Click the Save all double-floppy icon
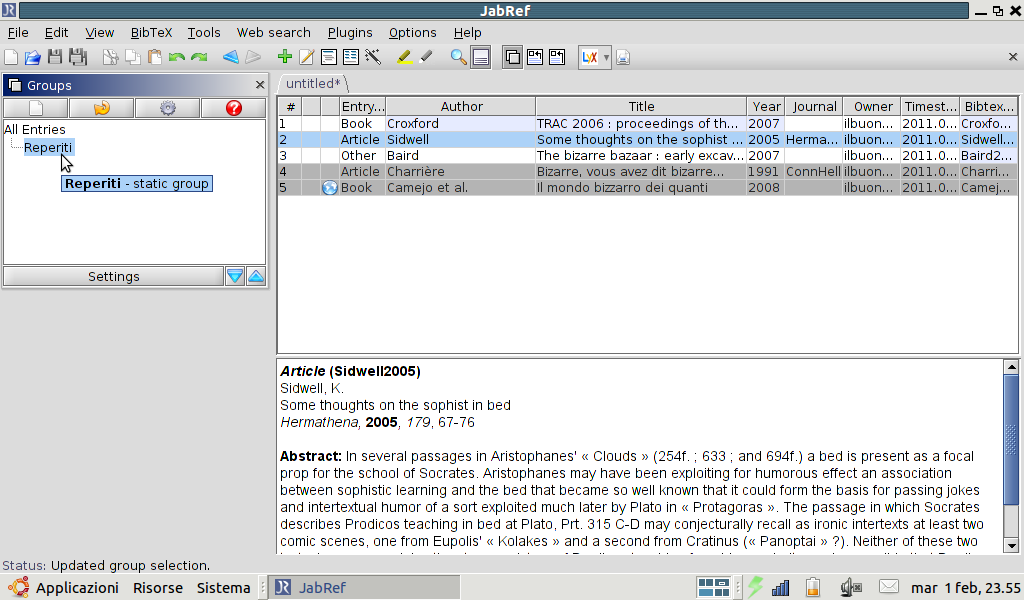Image resolution: width=1024 pixels, height=600 pixels. click(78, 57)
